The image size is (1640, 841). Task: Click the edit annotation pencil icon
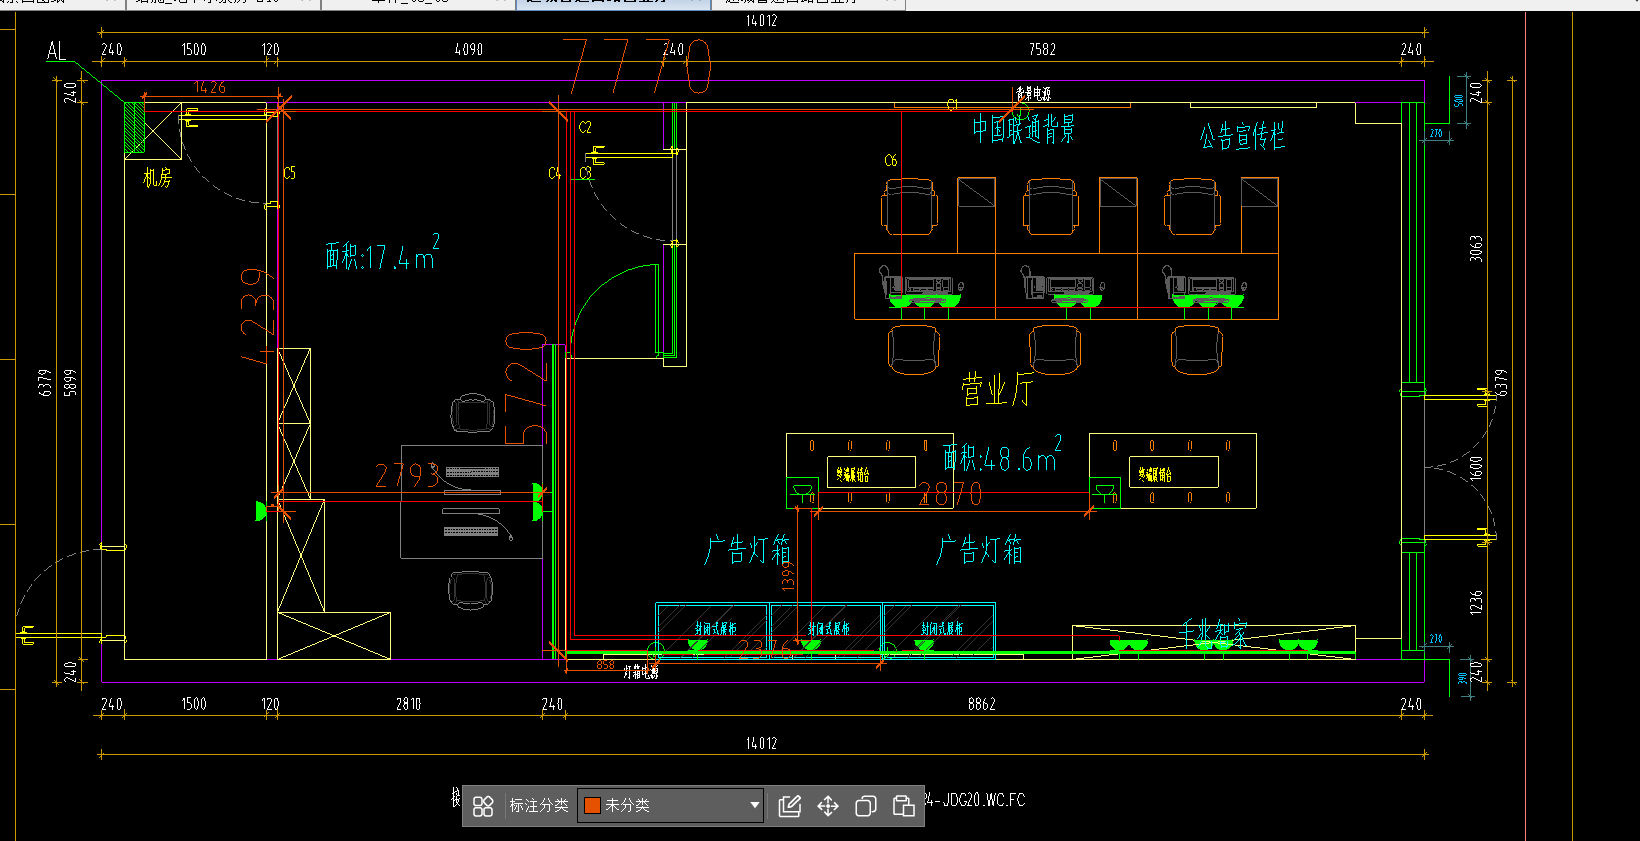coord(790,806)
